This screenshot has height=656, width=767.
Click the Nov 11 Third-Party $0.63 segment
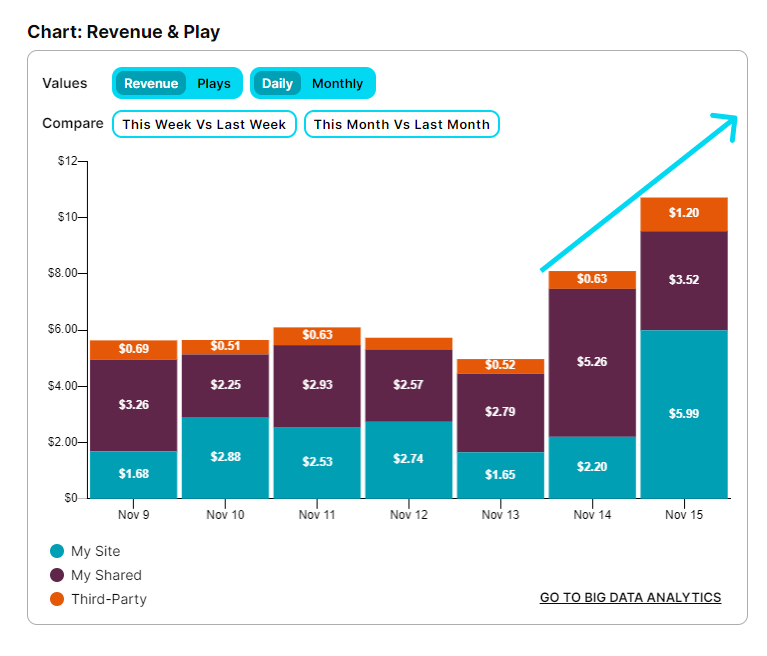[x=317, y=336]
